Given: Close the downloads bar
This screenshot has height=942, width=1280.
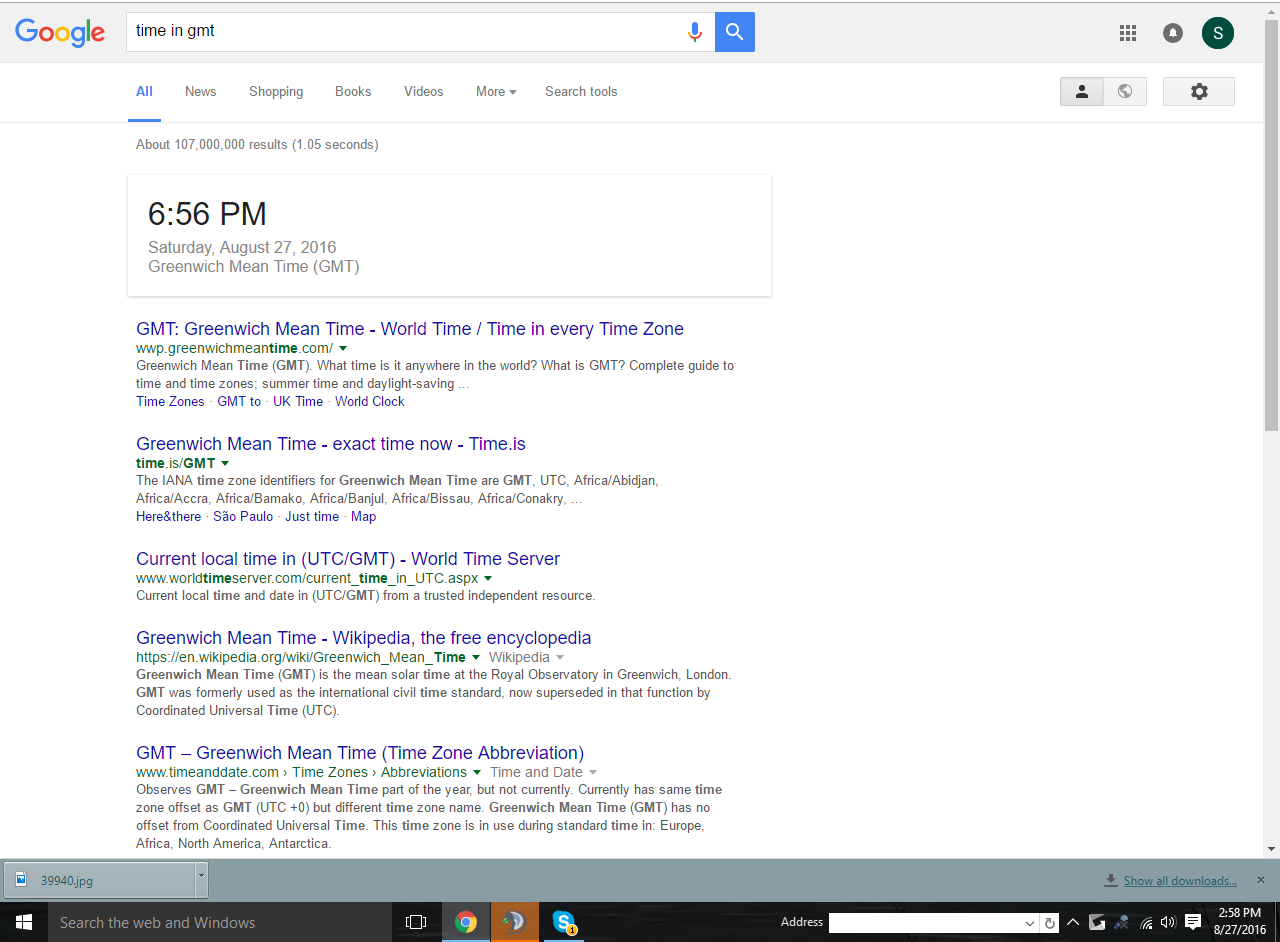Looking at the screenshot, I should 1261,880.
